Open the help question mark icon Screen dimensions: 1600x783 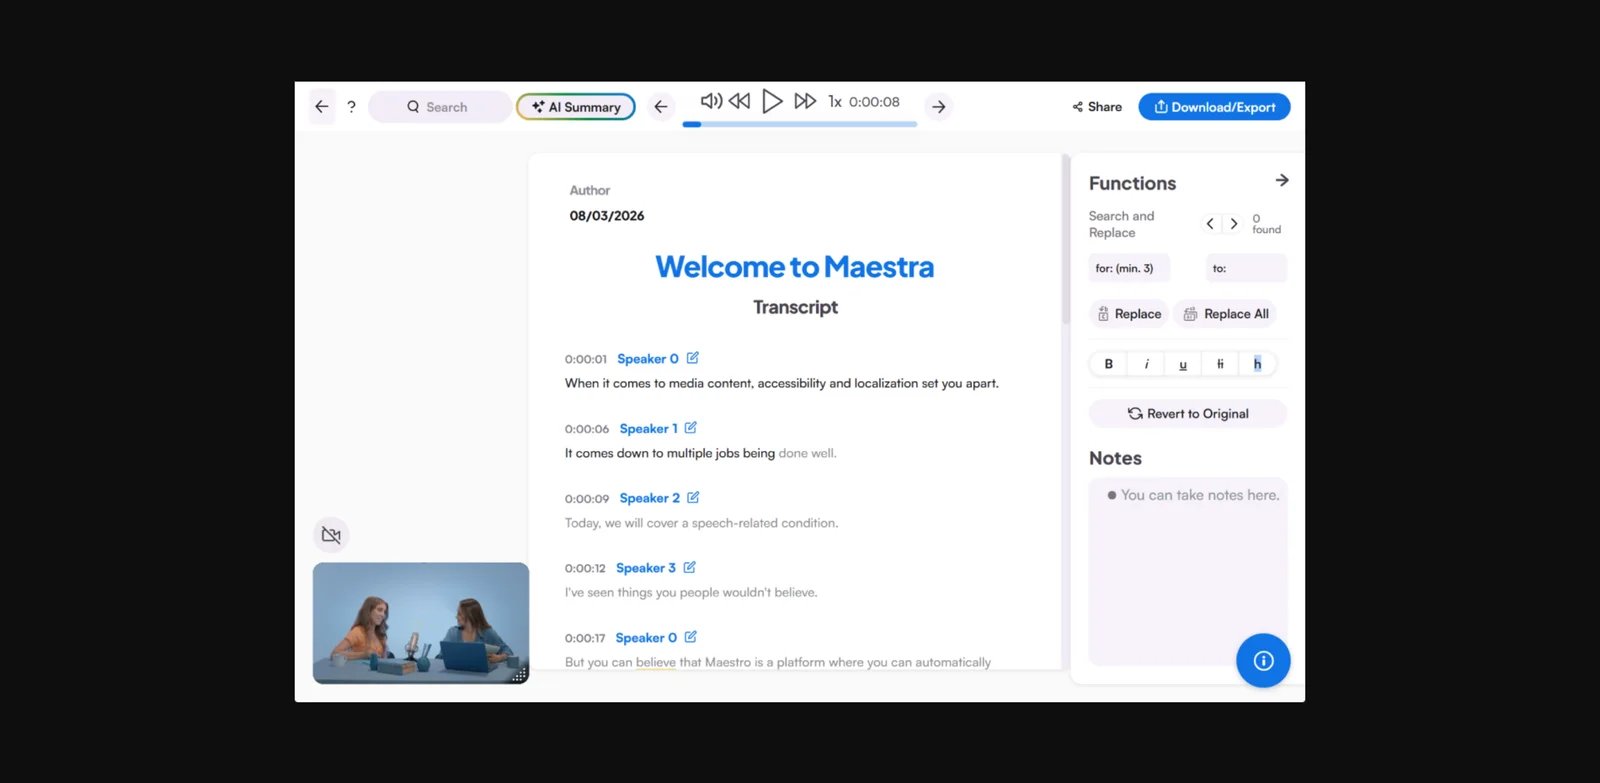pos(351,107)
